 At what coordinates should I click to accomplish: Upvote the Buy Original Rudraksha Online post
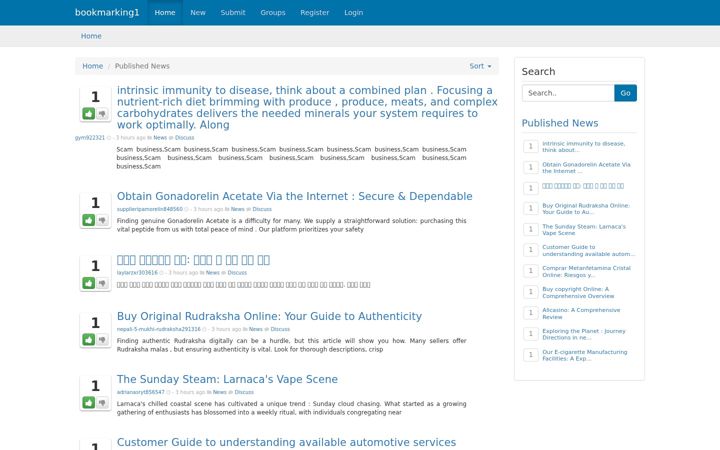(89, 340)
